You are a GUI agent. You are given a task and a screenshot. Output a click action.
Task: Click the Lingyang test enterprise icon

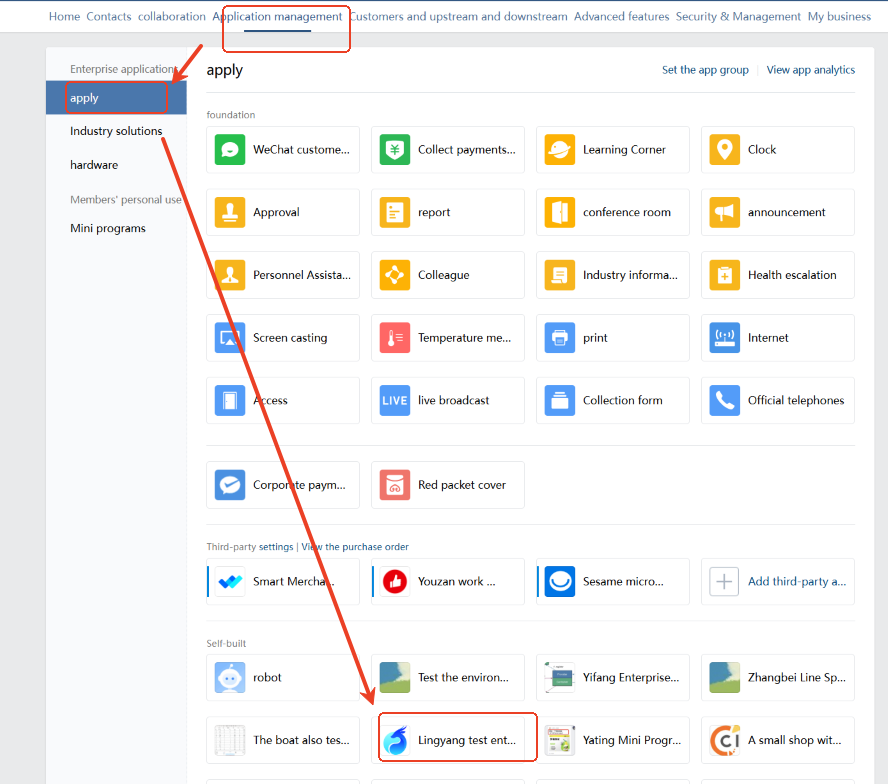395,740
